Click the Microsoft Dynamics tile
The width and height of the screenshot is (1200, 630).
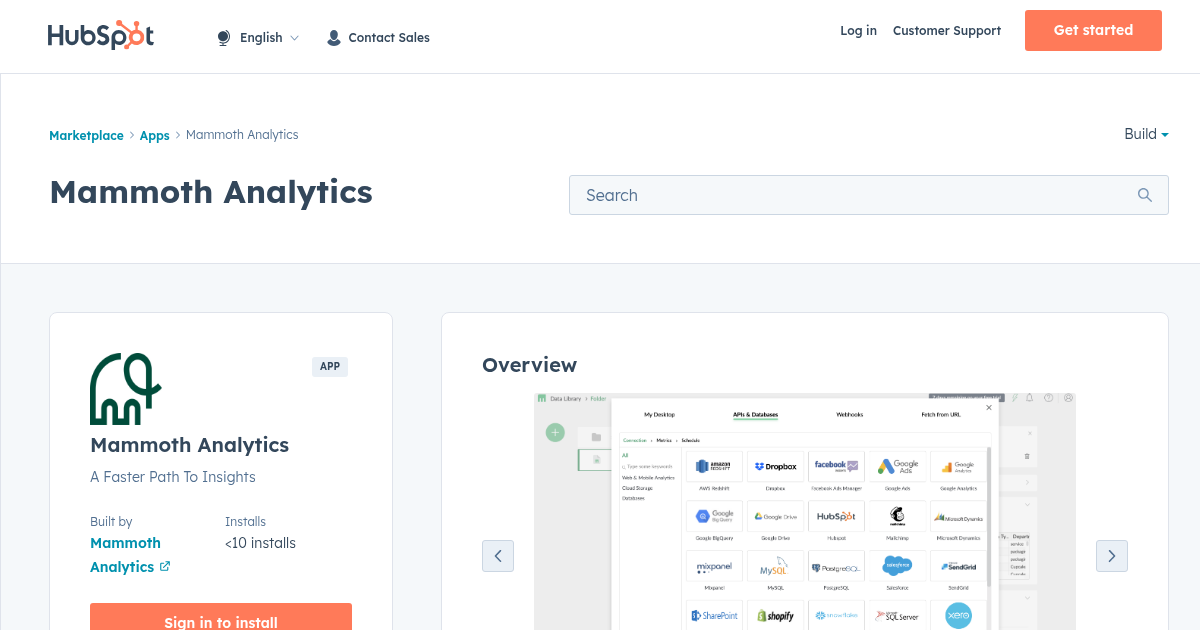(958, 517)
